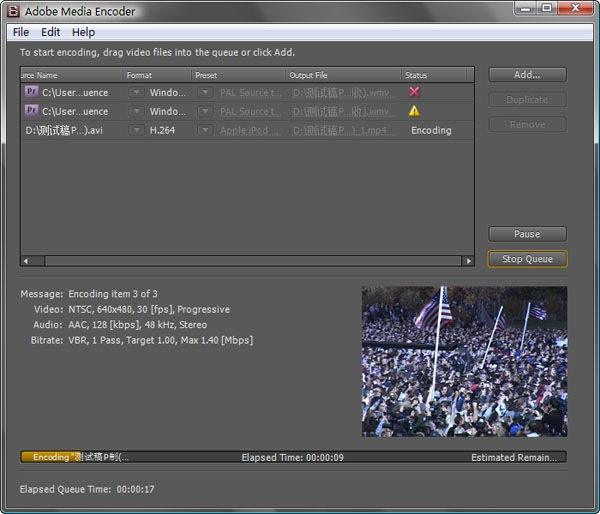Click the Encoding status text in the third row
The width and height of the screenshot is (600, 514).
431,131
